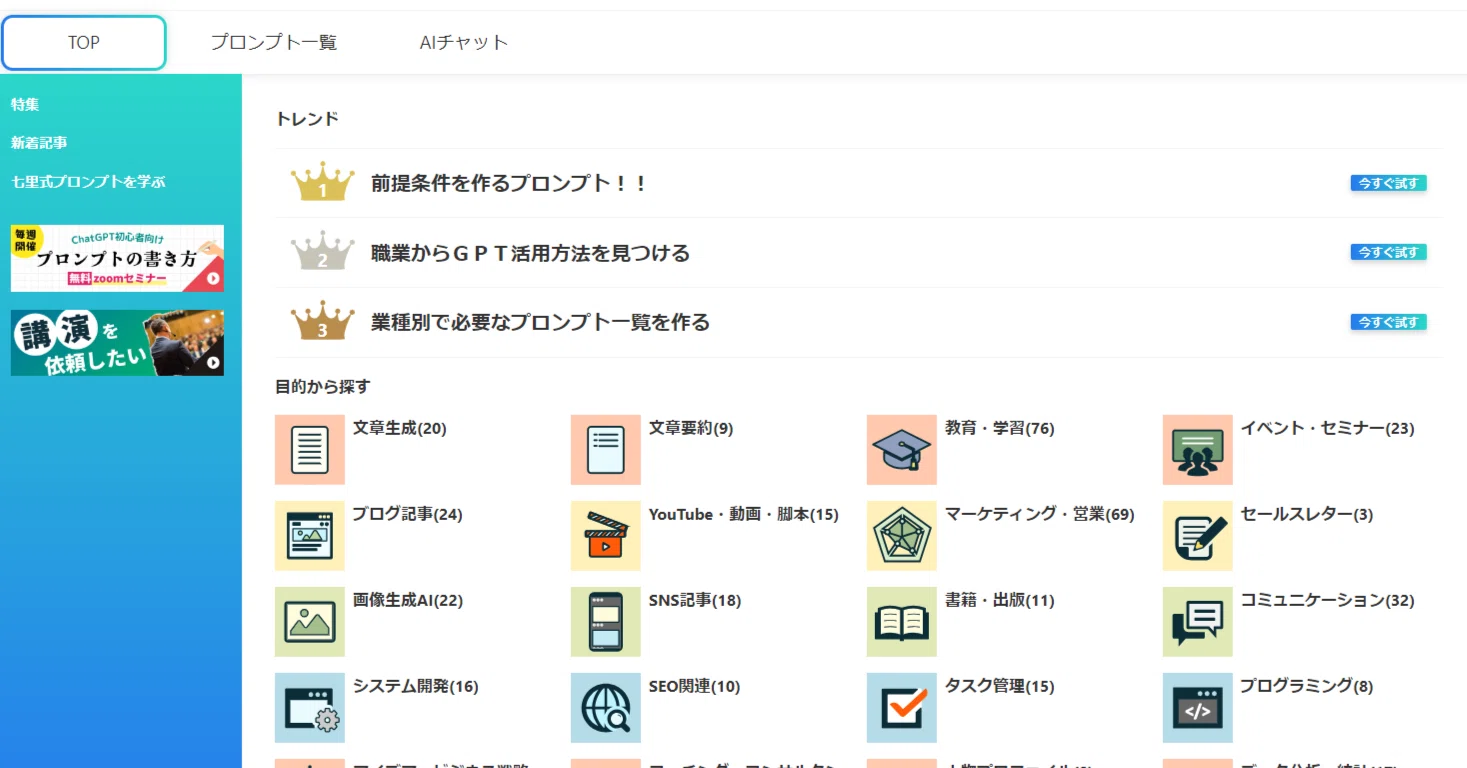Open the イベント・セミナー(23) category link
The height and width of the screenshot is (768, 1467).
tap(1327, 428)
